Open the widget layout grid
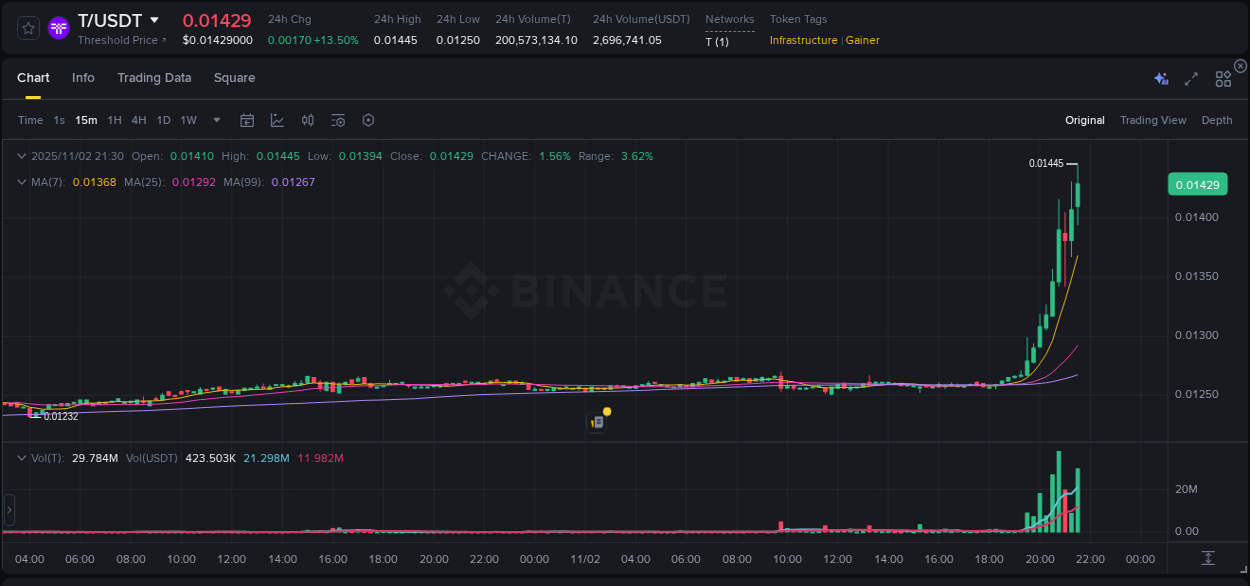 [x=1222, y=78]
